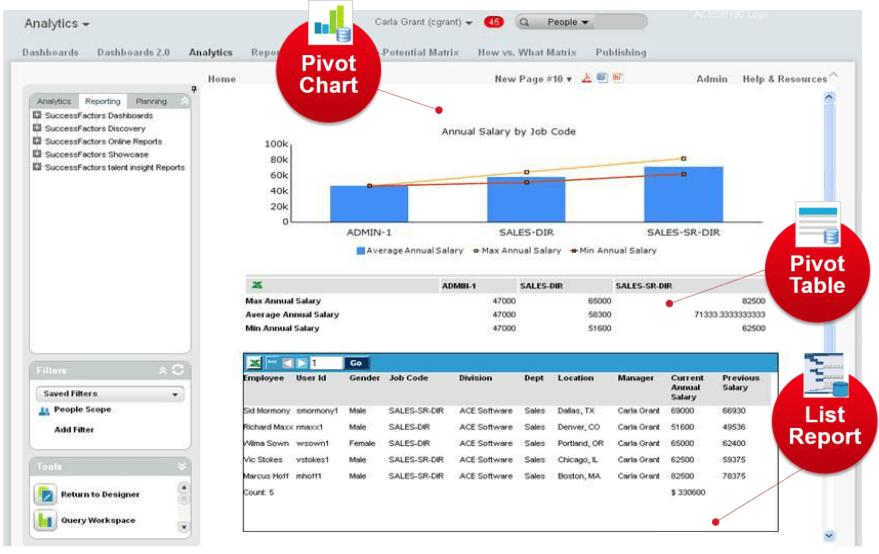Open the People search scope dropdown
The image size is (879, 554).
click(568, 22)
